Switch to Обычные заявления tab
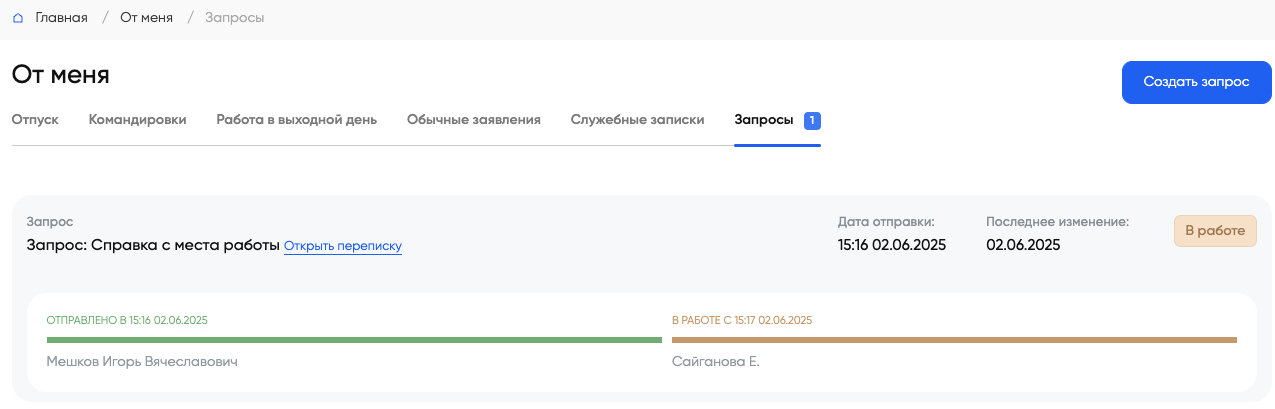The height and width of the screenshot is (409, 1275). [x=473, y=120]
